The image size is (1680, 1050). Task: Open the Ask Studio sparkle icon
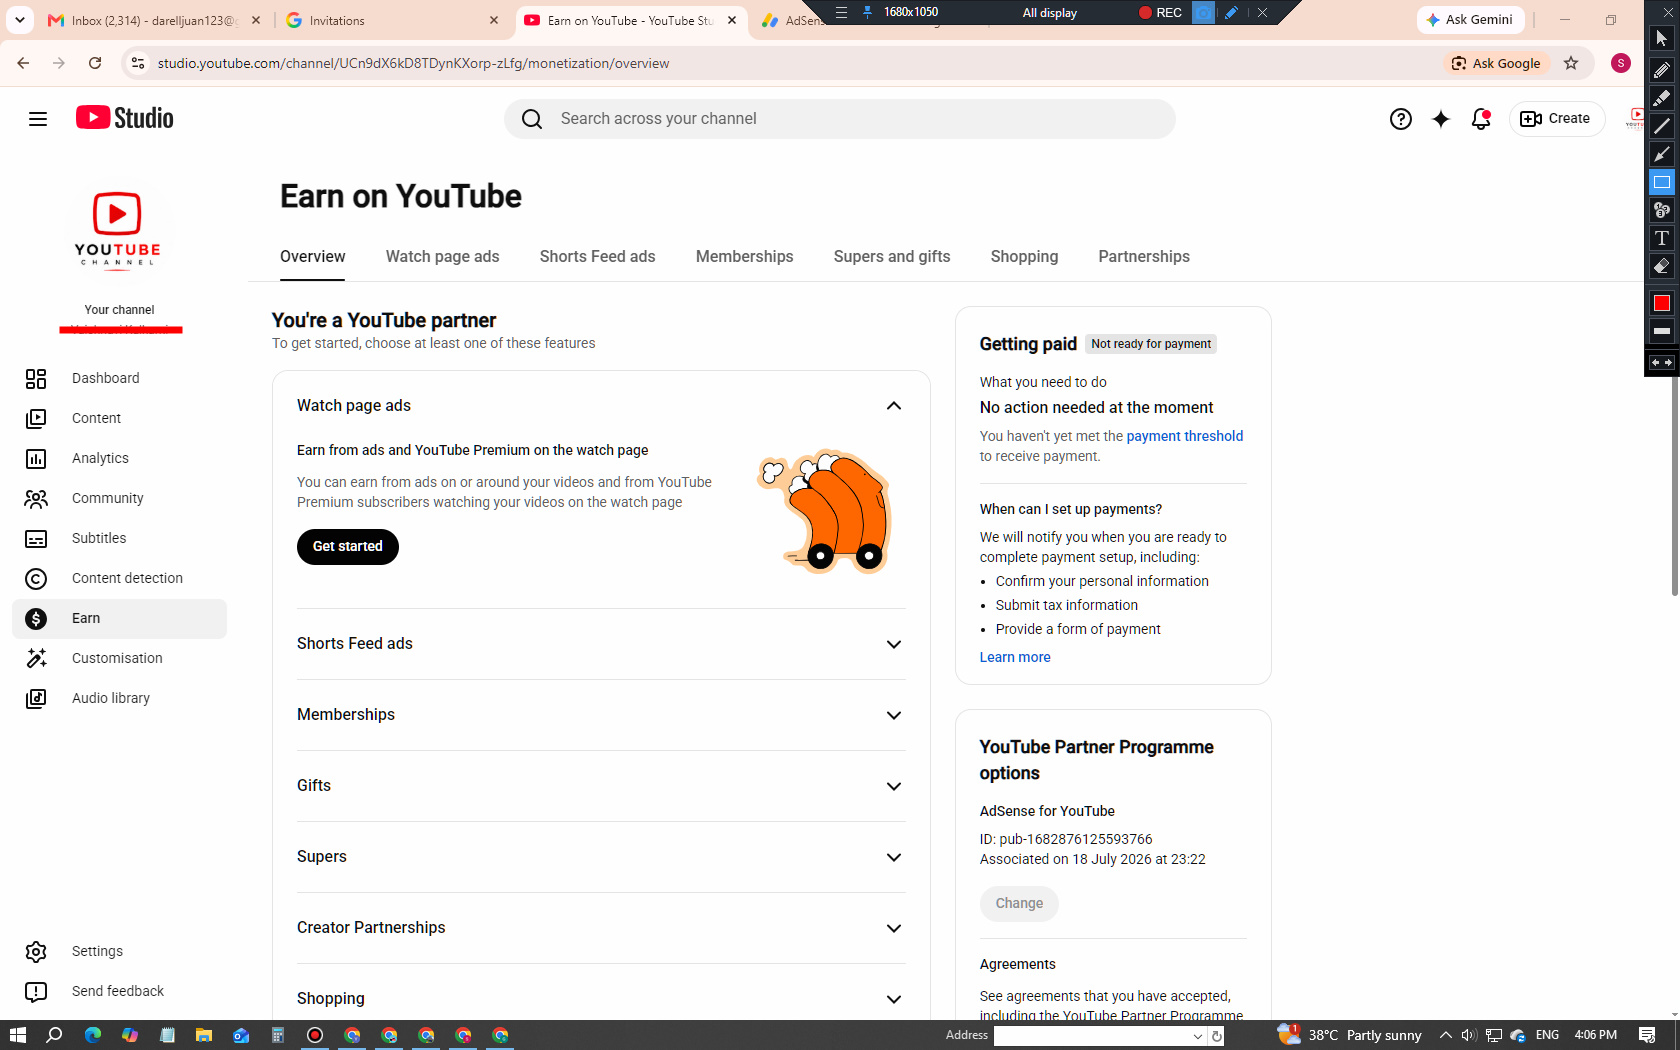1441,119
